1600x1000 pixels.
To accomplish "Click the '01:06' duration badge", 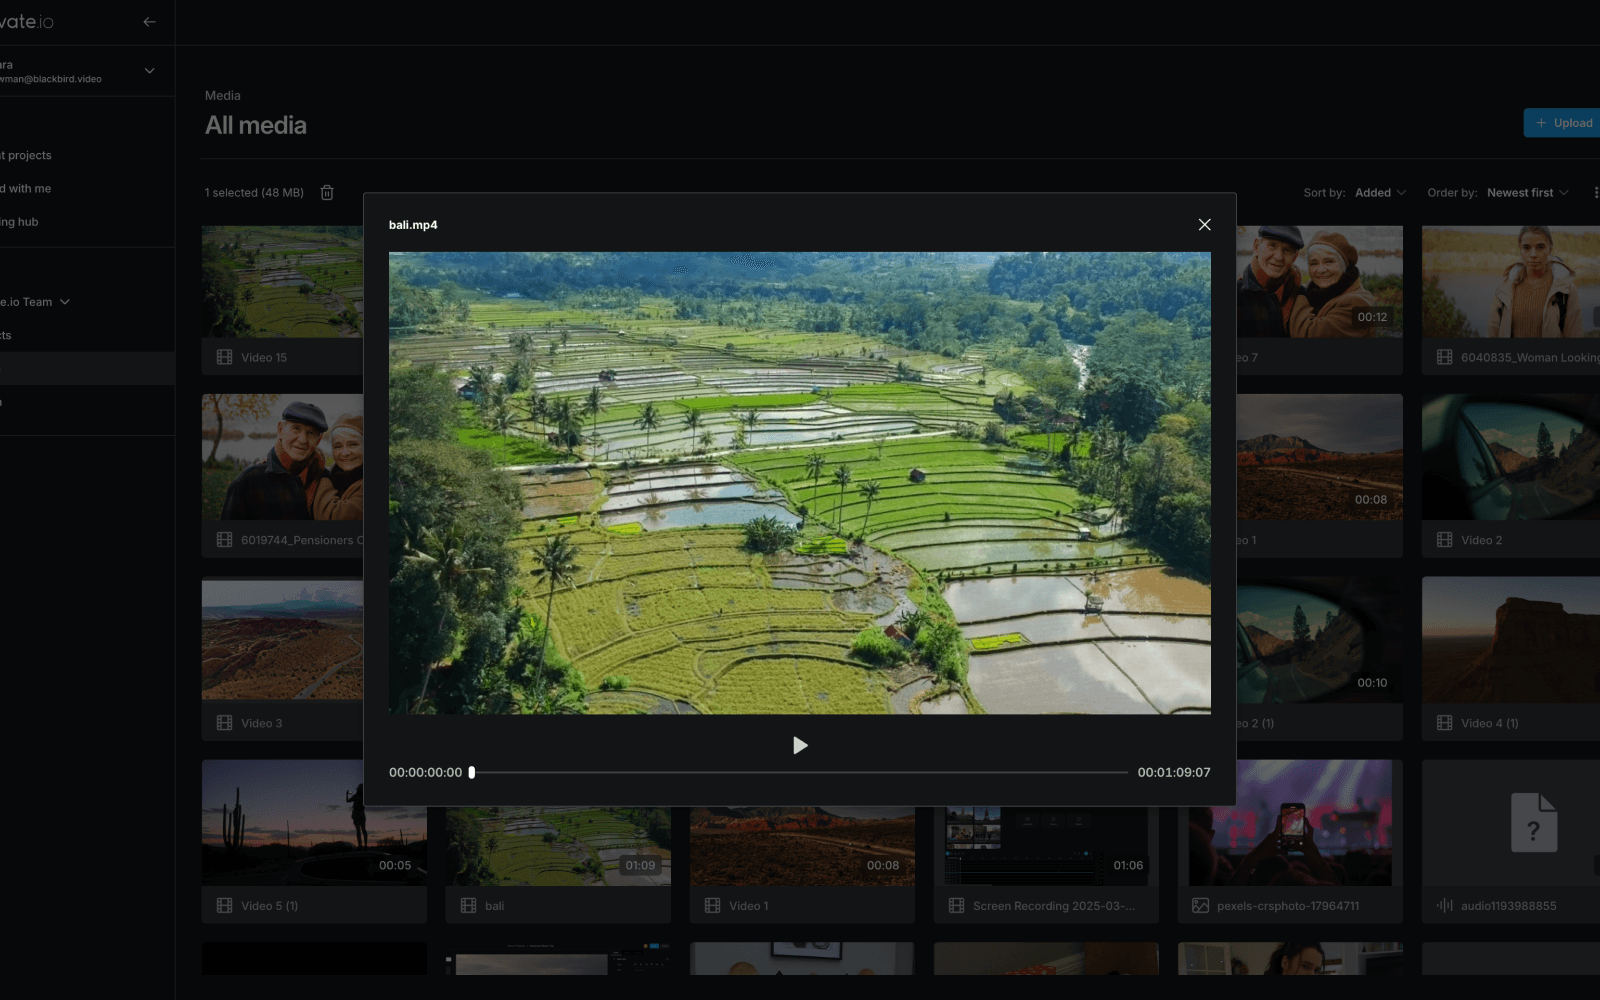I will coord(1128,865).
